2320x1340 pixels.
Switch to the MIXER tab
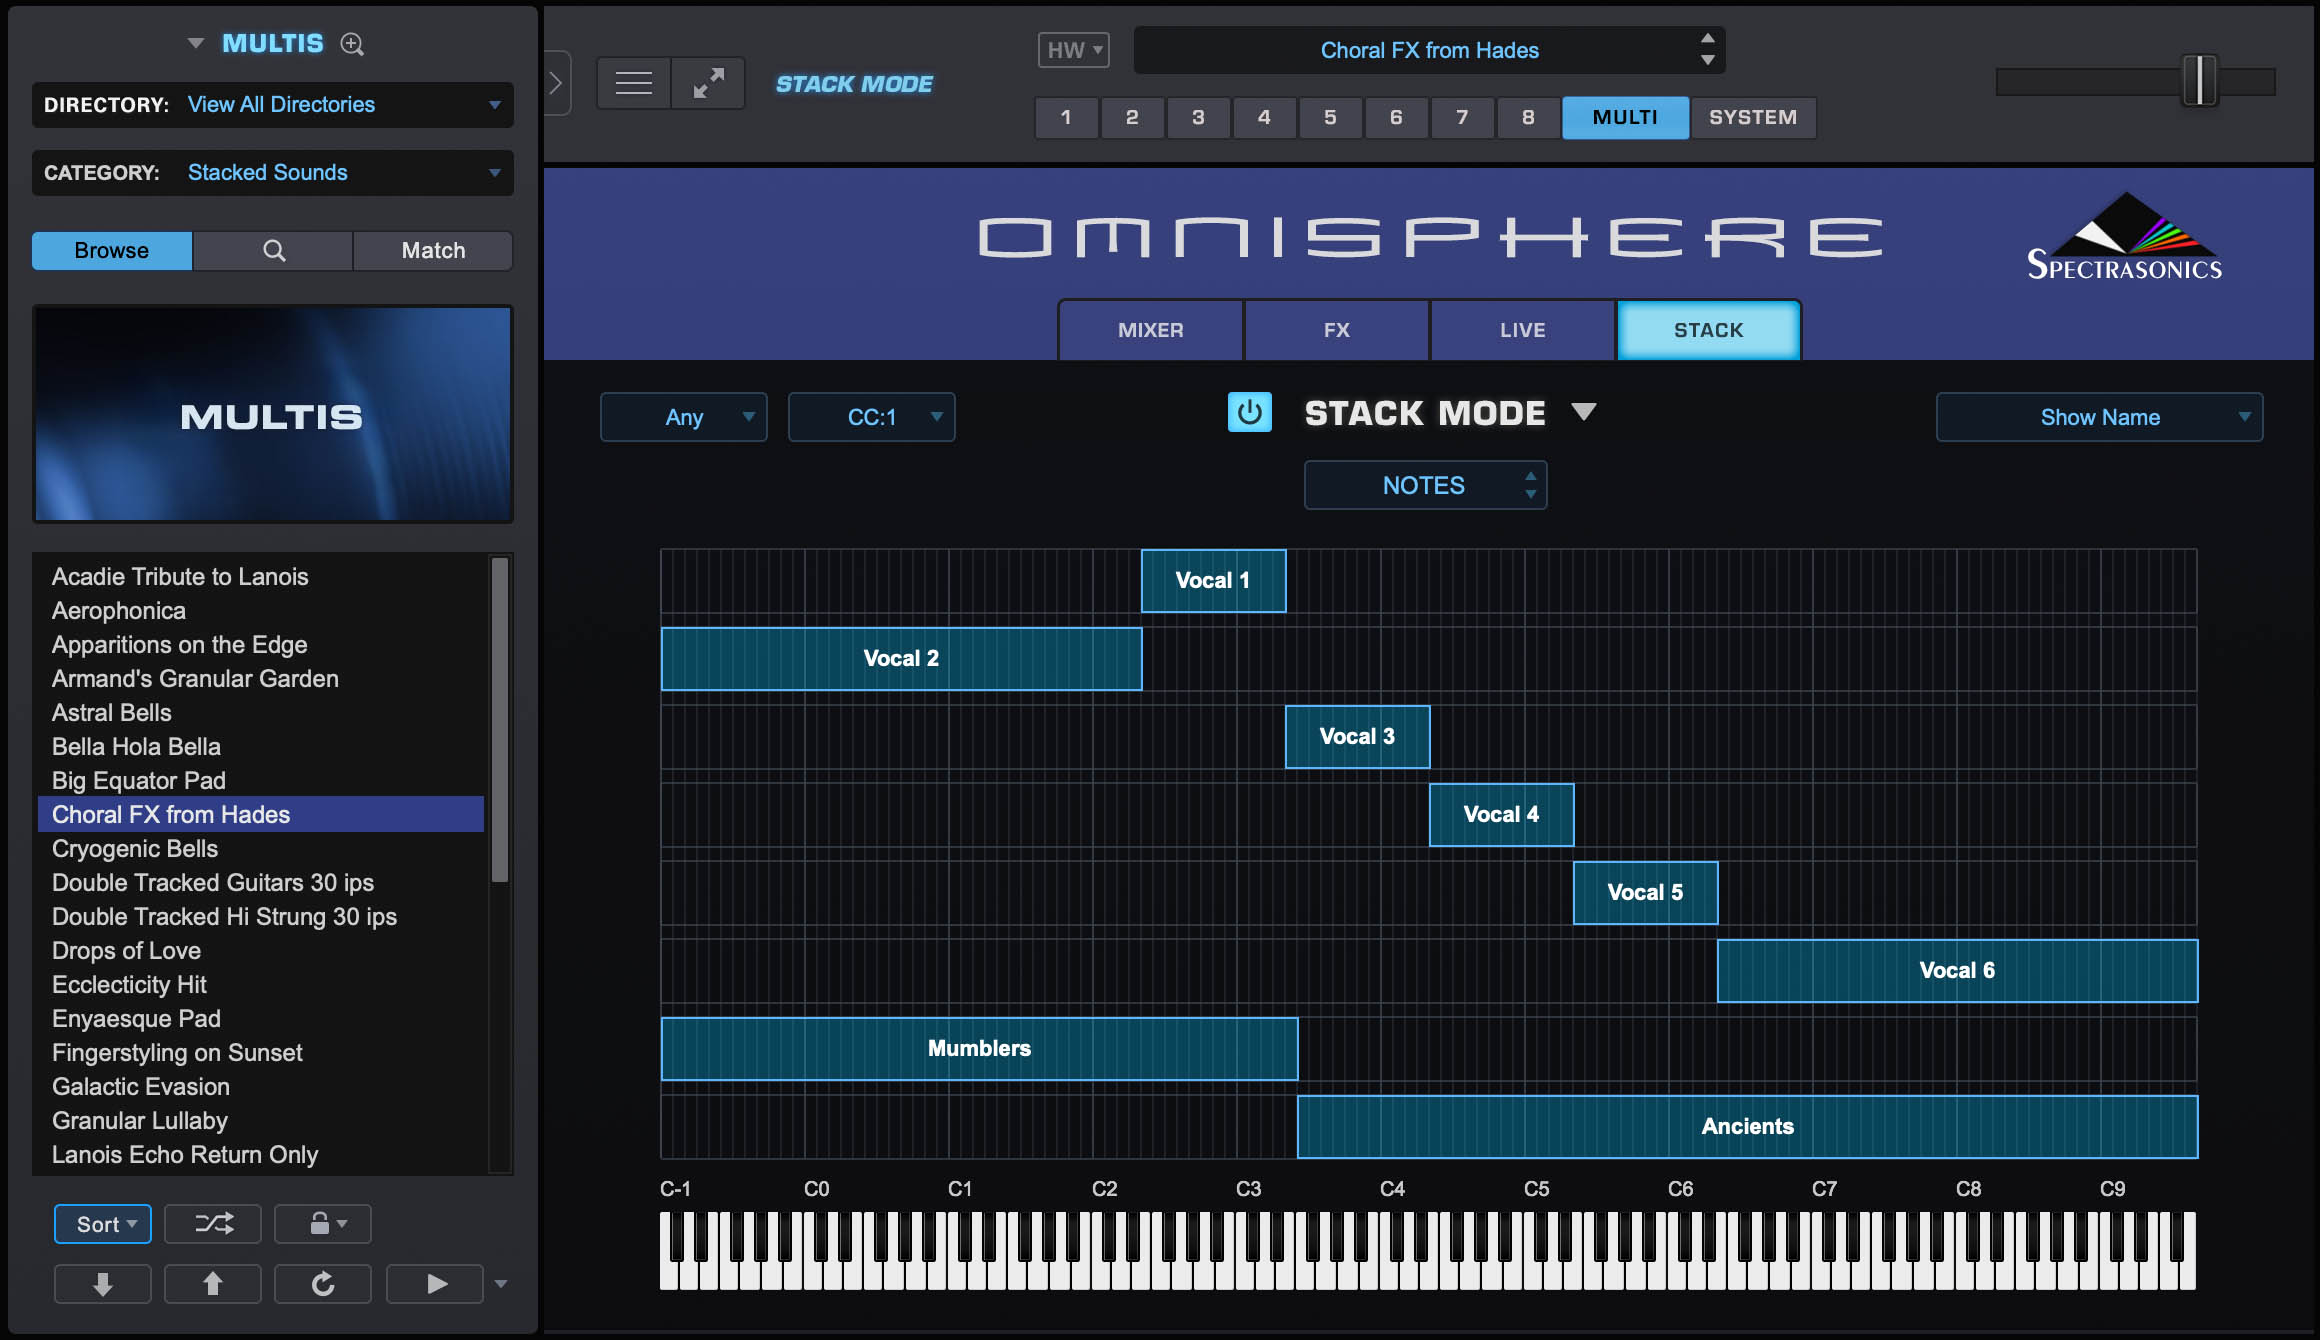1150,329
